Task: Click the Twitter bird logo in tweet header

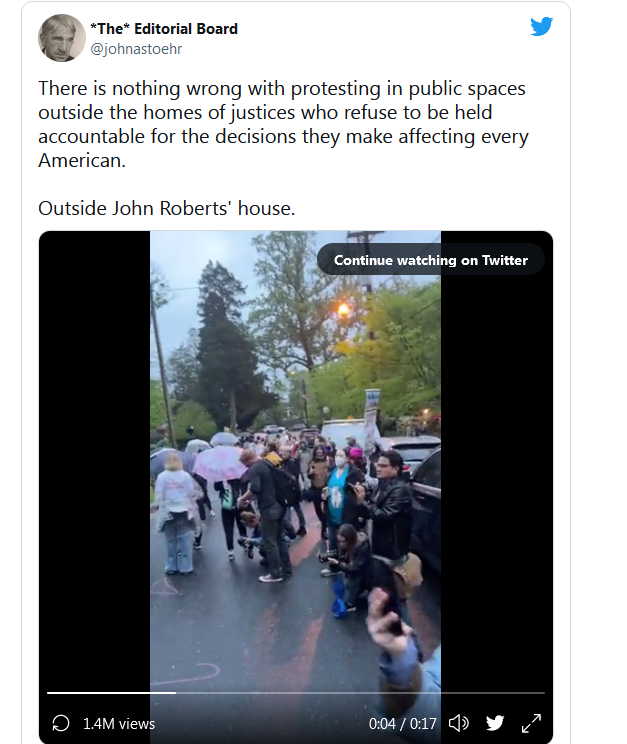Action: pyautogui.click(x=541, y=27)
